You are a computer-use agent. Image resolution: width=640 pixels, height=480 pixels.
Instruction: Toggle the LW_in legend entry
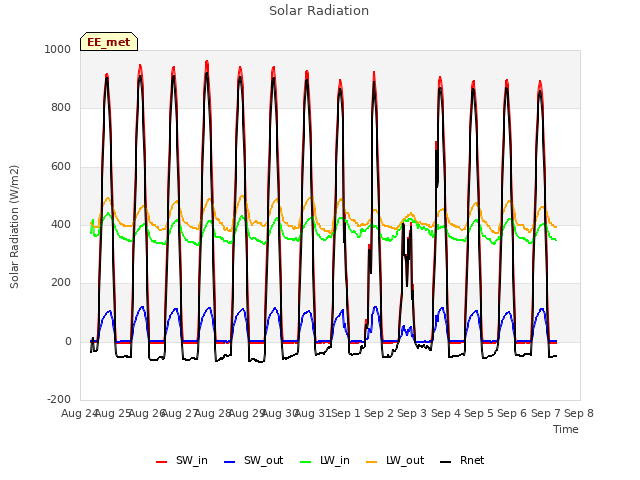pos(325,460)
